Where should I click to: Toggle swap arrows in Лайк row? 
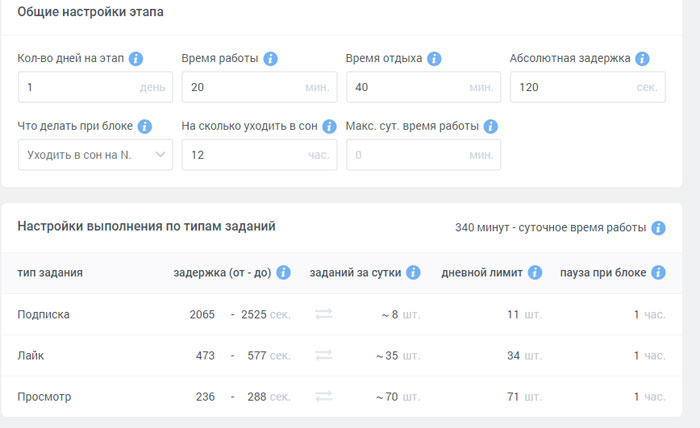point(324,355)
